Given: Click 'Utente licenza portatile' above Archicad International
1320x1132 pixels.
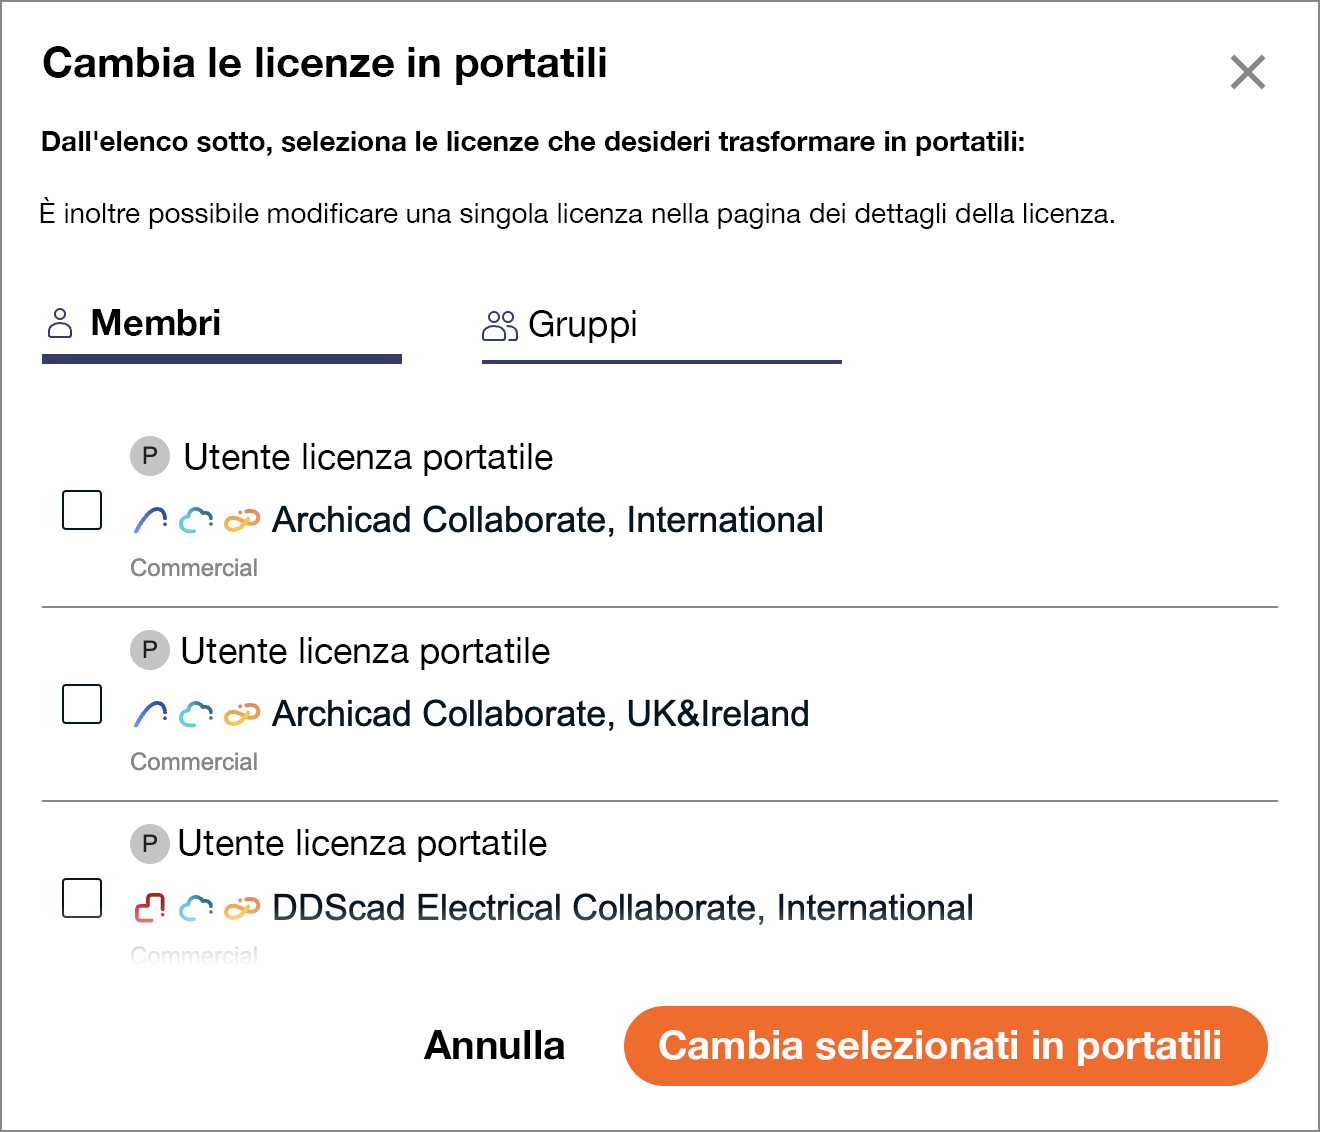Looking at the screenshot, I should [x=368, y=457].
